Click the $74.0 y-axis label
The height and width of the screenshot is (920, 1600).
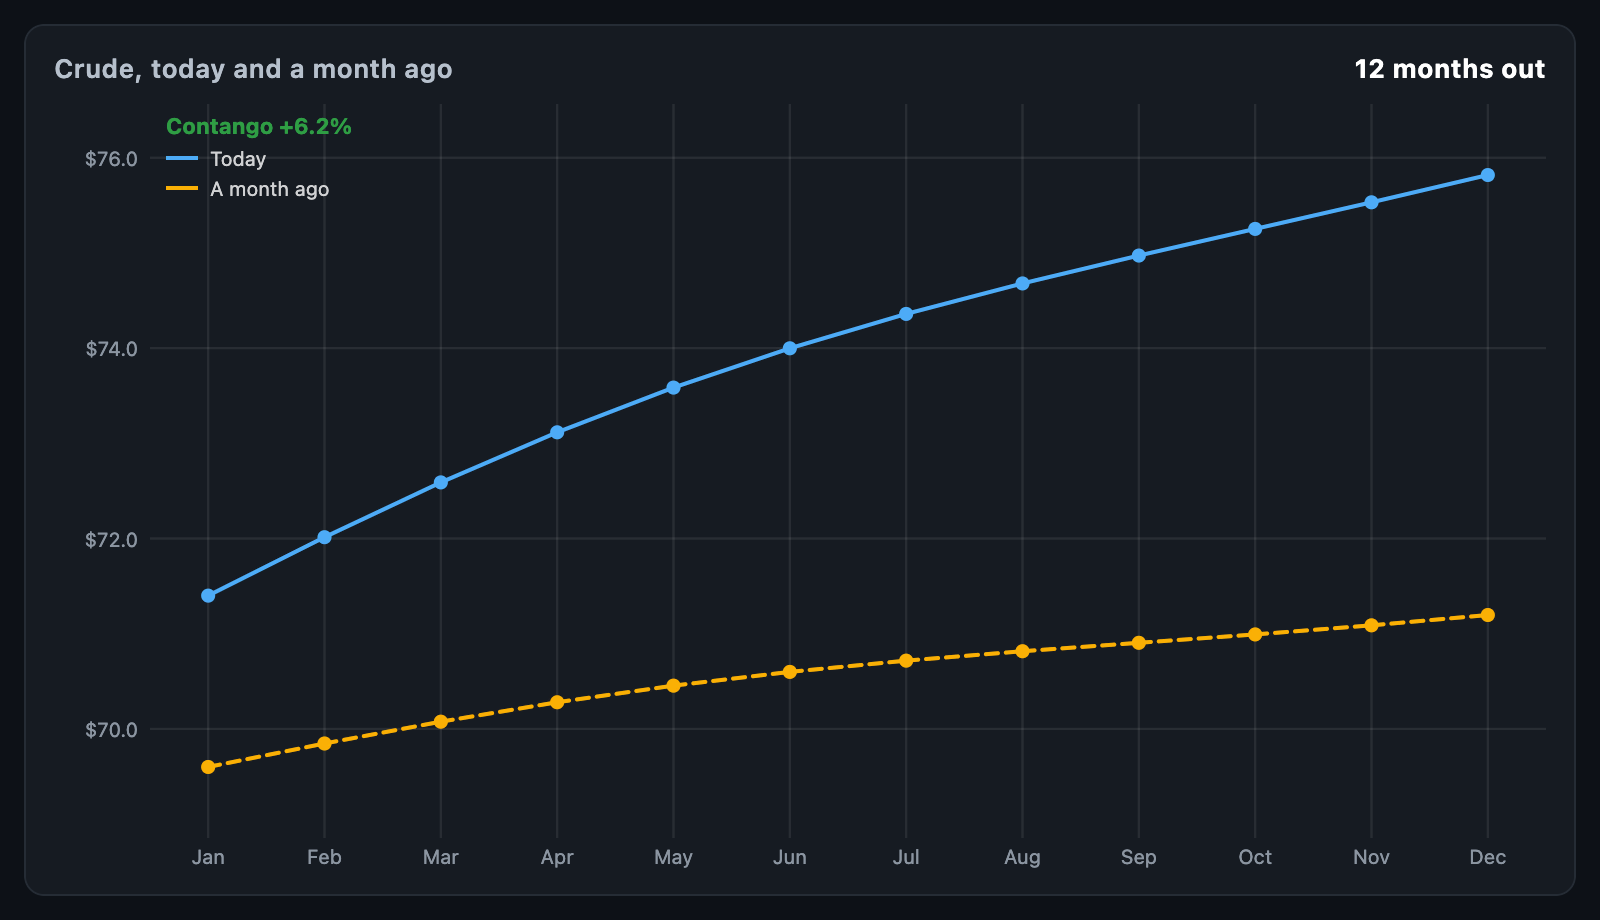(112, 349)
